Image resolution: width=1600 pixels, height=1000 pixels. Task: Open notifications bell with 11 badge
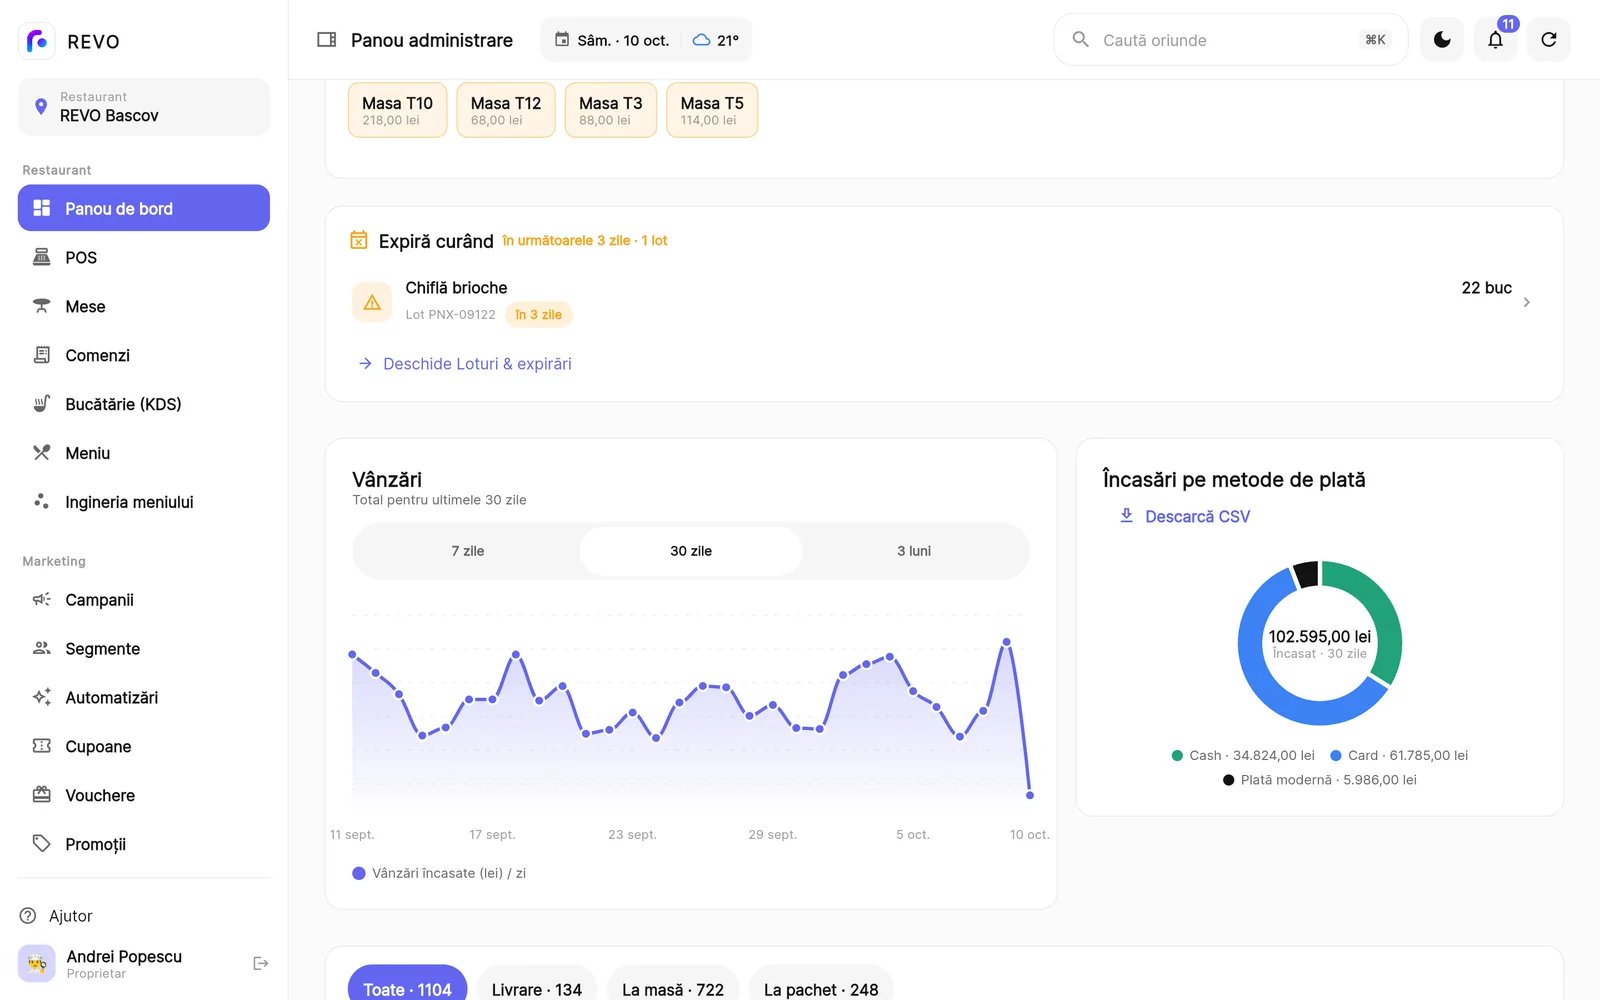click(x=1496, y=40)
